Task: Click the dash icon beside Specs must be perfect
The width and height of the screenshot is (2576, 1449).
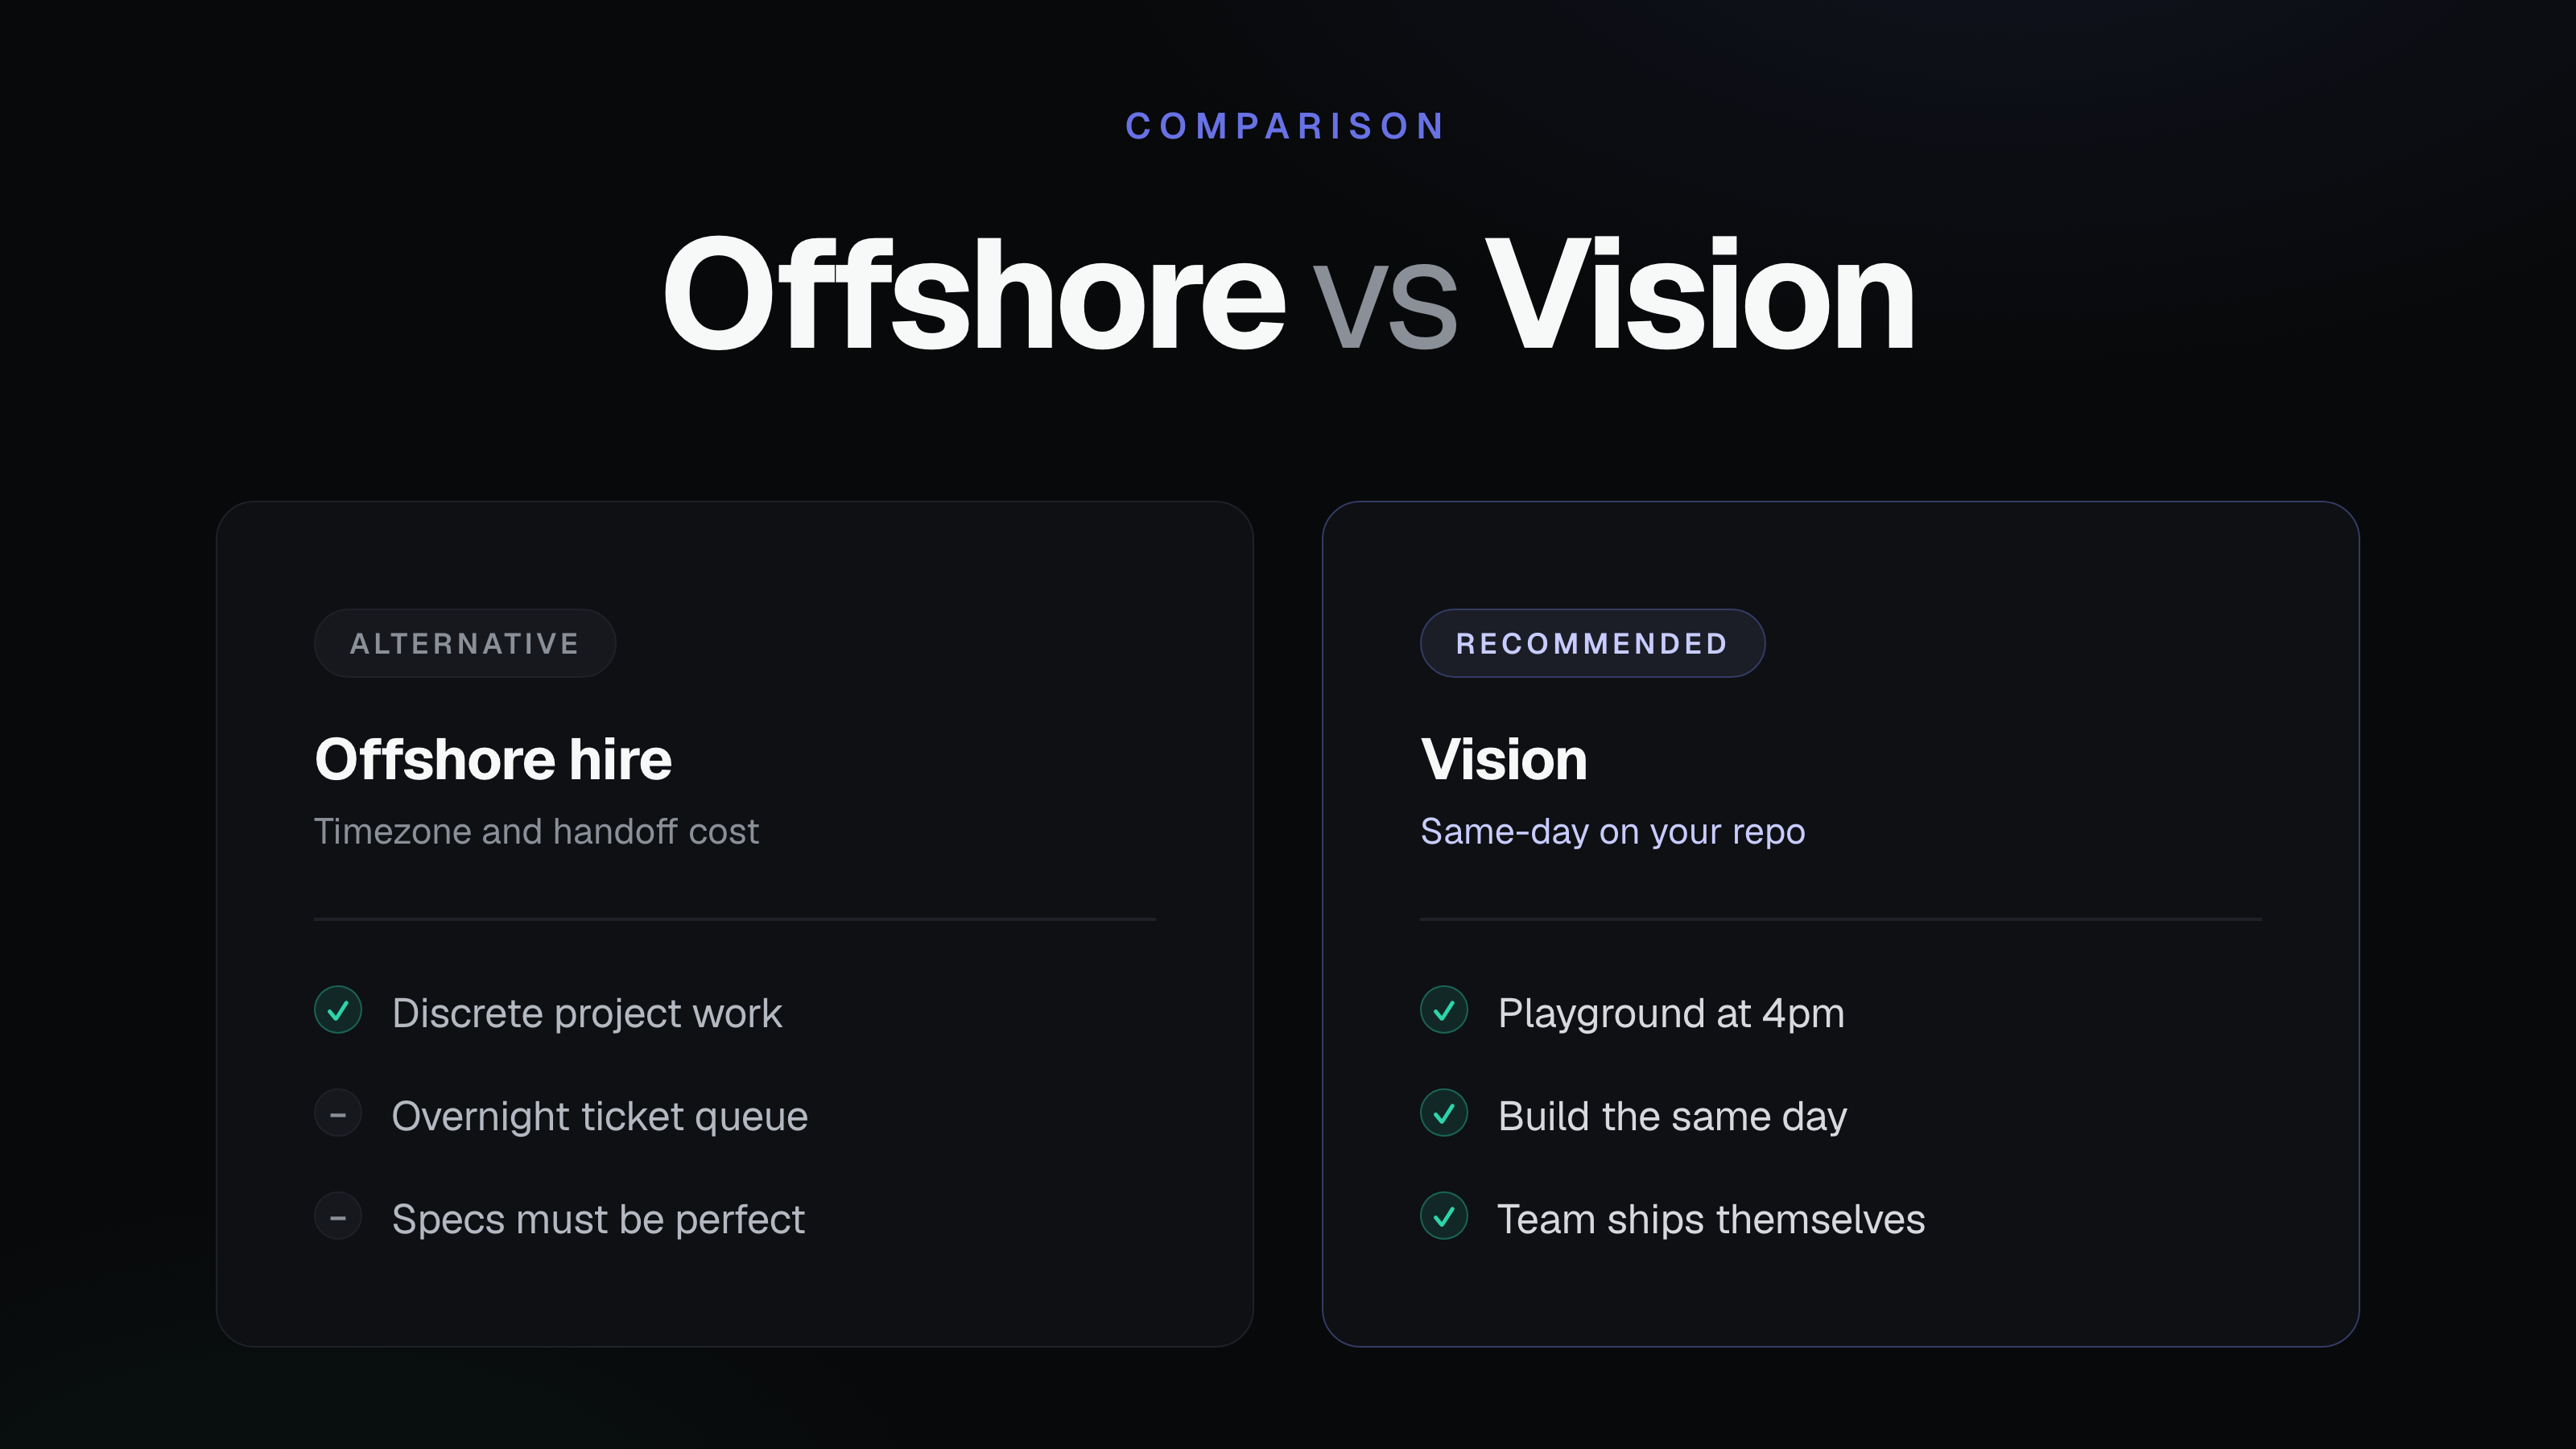Action: 338,1217
